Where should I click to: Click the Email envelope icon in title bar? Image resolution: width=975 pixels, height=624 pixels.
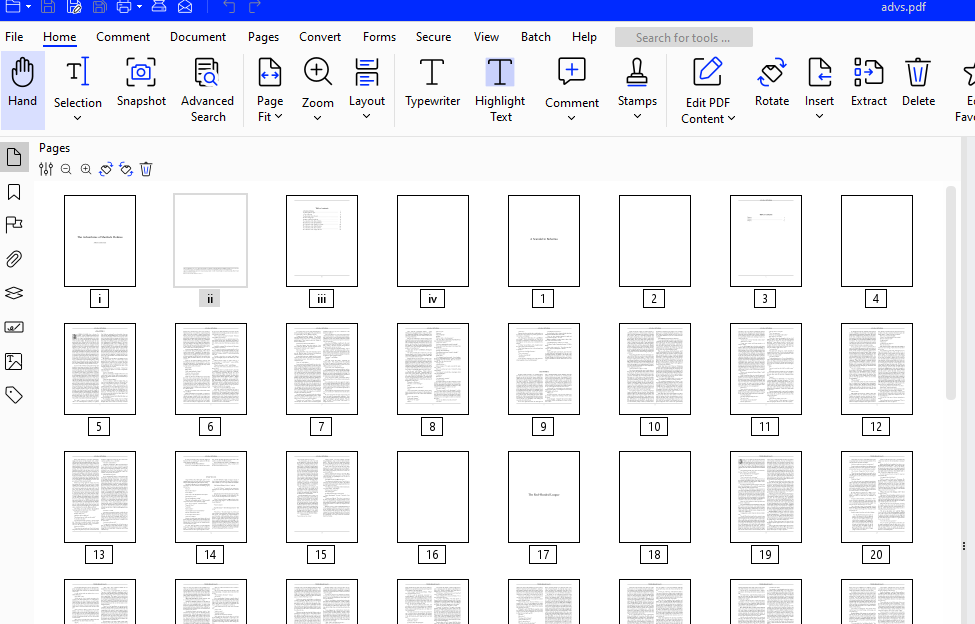pyautogui.click(x=185, y=7)
